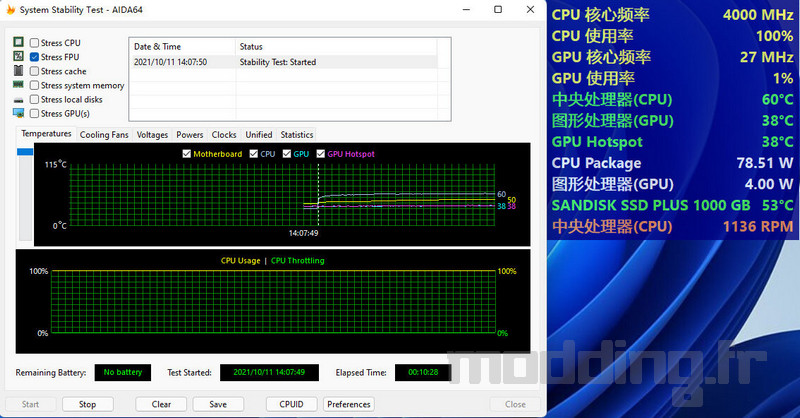Minimize the System Stability Test window

click(x=466, y=9)
